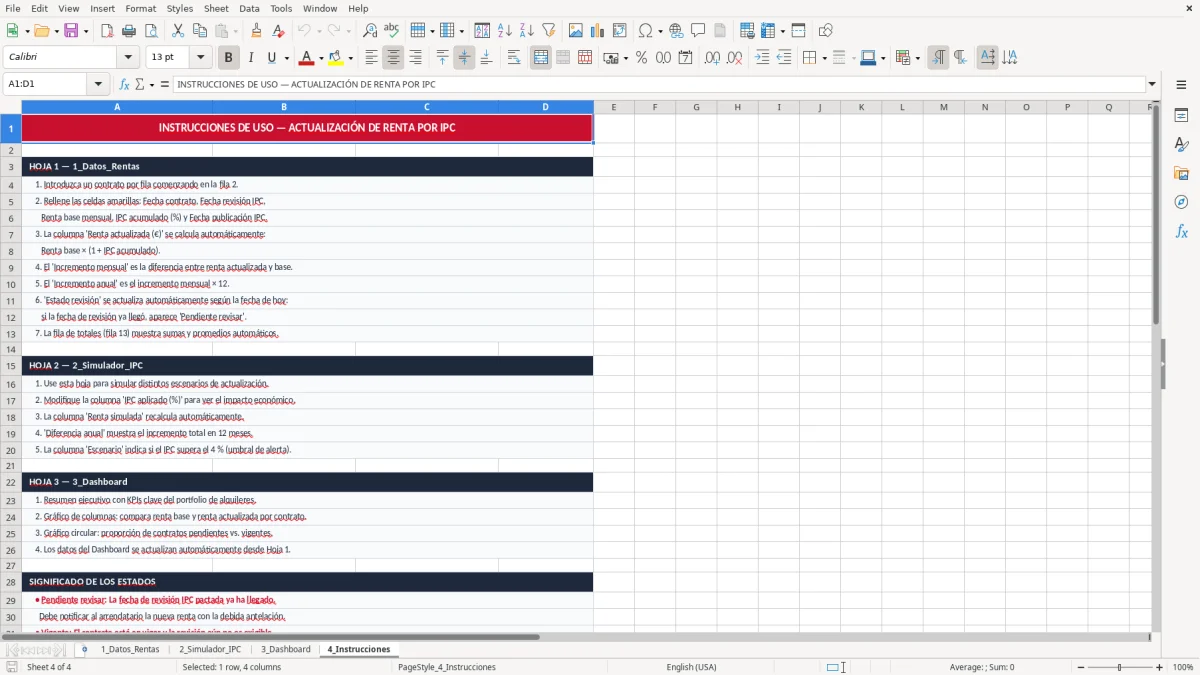
Task: Sort descending
Action: 526,31
